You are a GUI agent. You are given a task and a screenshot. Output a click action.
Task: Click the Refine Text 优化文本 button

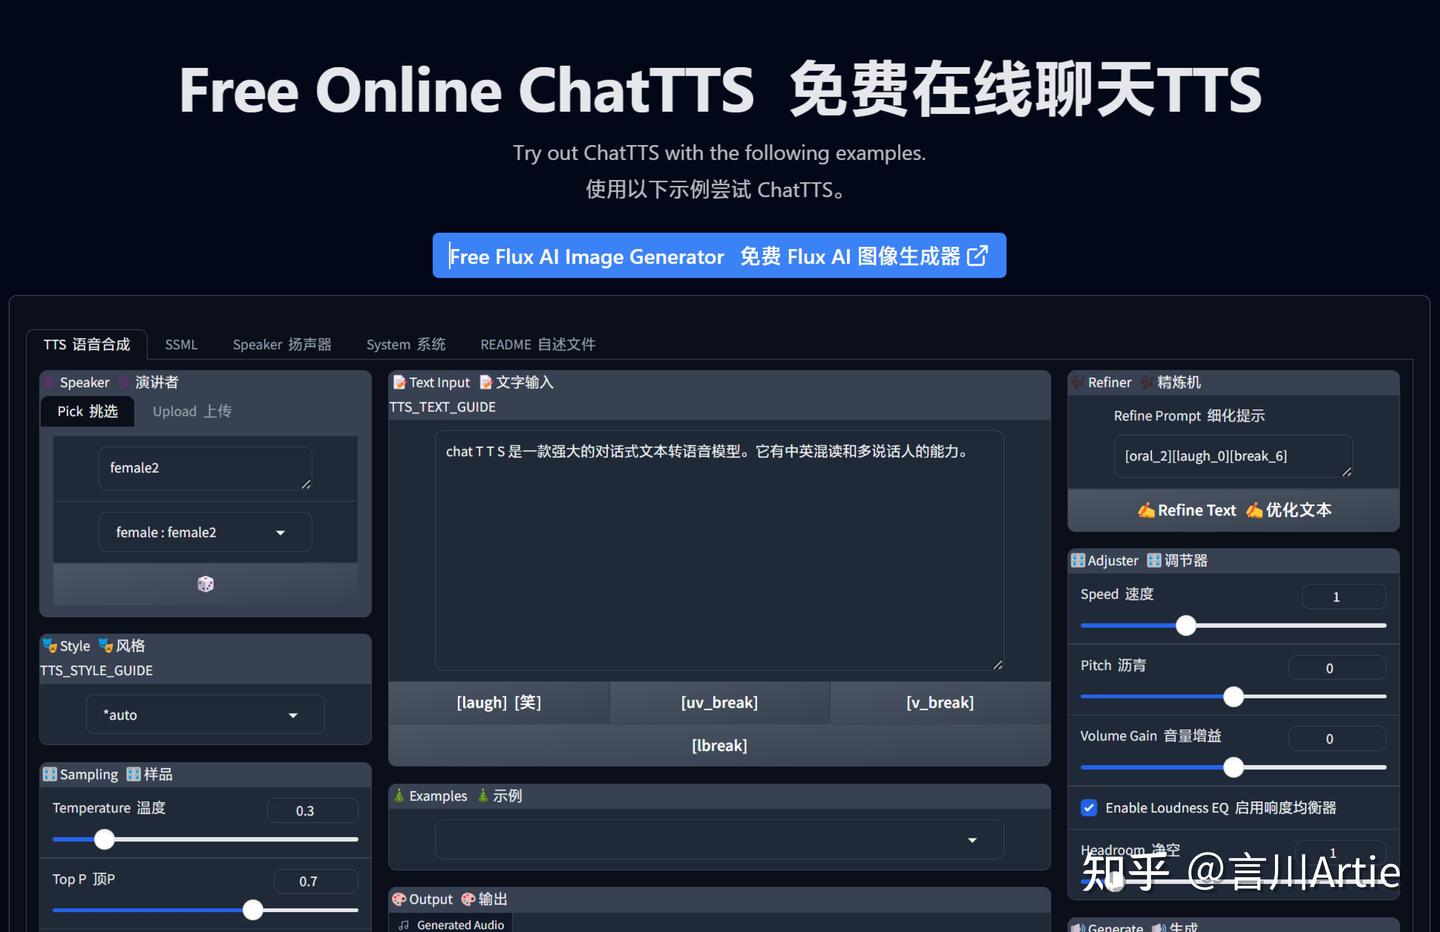tap(1233, 510)
